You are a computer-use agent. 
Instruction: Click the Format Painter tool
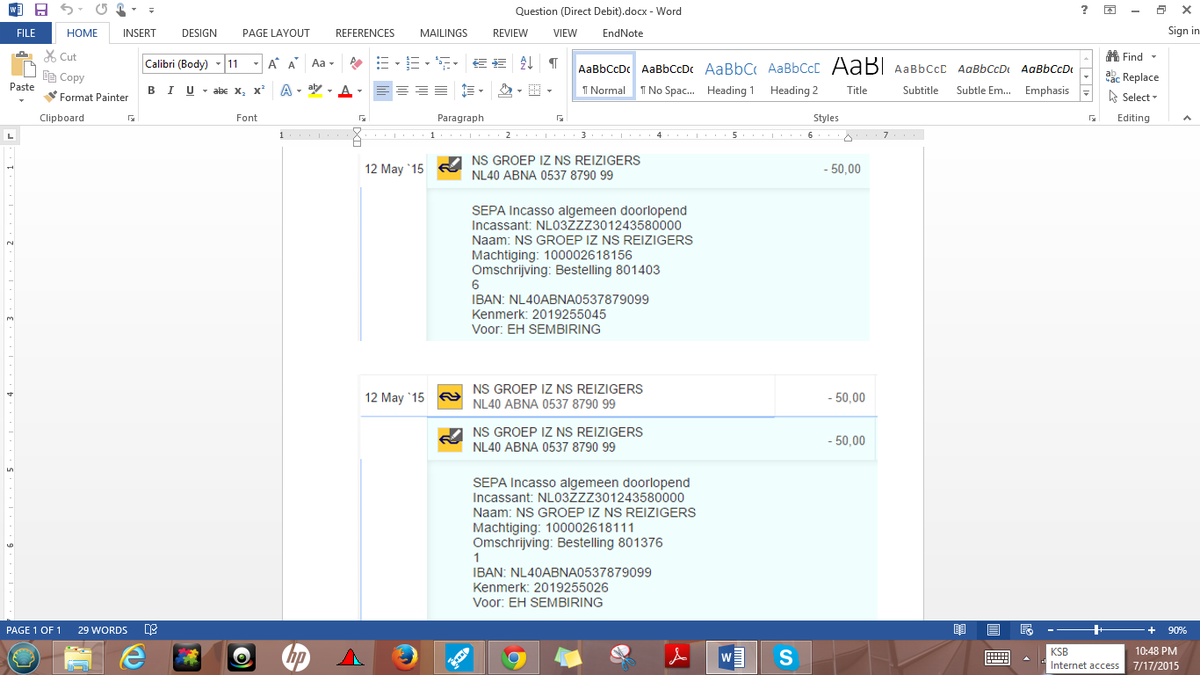coord(86,97)
